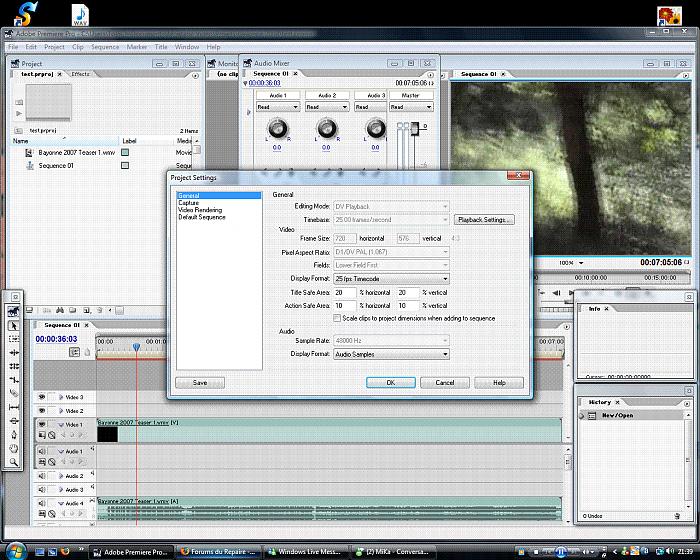Expand the Video 3 track triangle
700x560 pixels.
click(x=61, y=397)
